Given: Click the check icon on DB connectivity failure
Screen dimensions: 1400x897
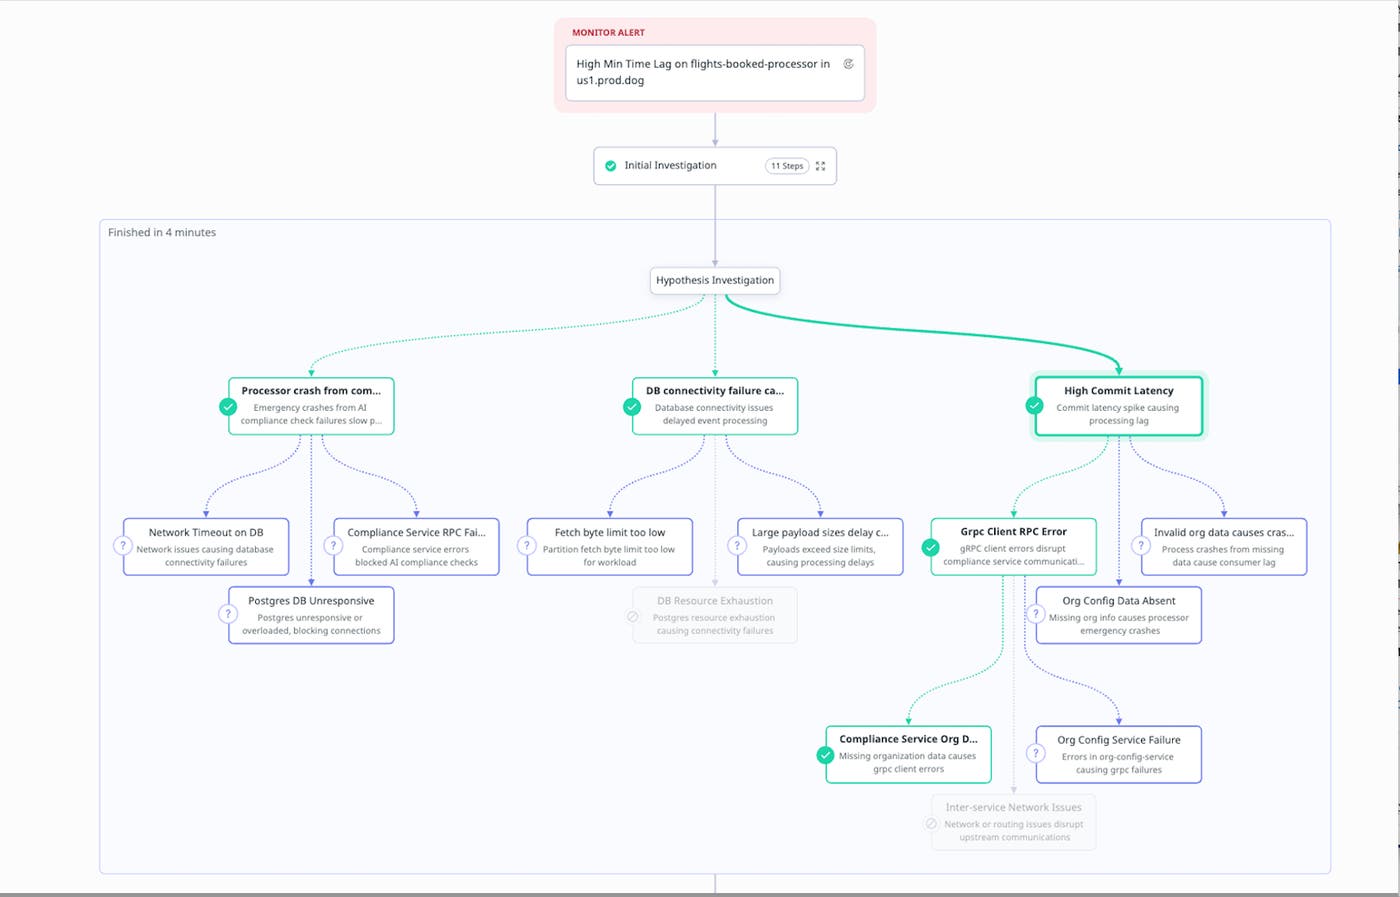Looking at the screenshot, I should 632,407.
